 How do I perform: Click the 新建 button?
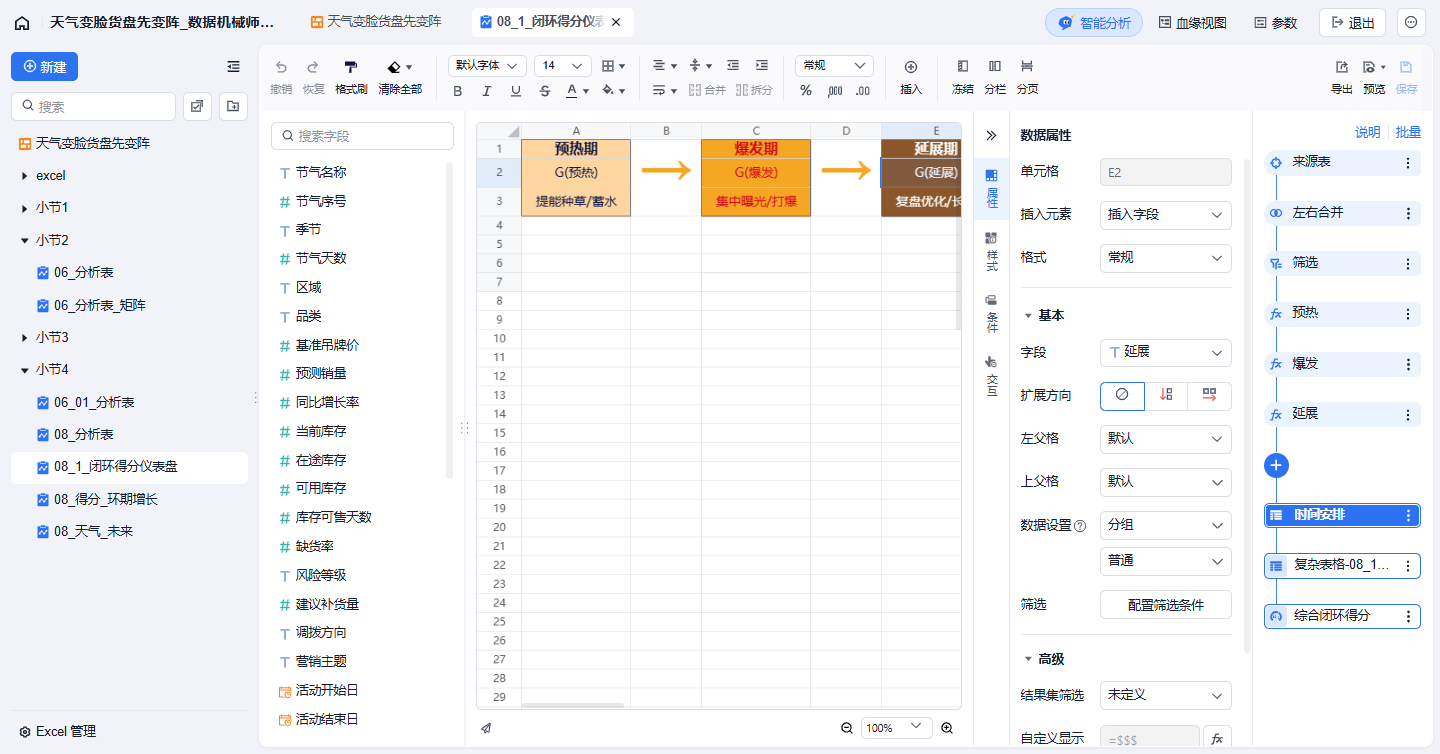coord(44,67)
